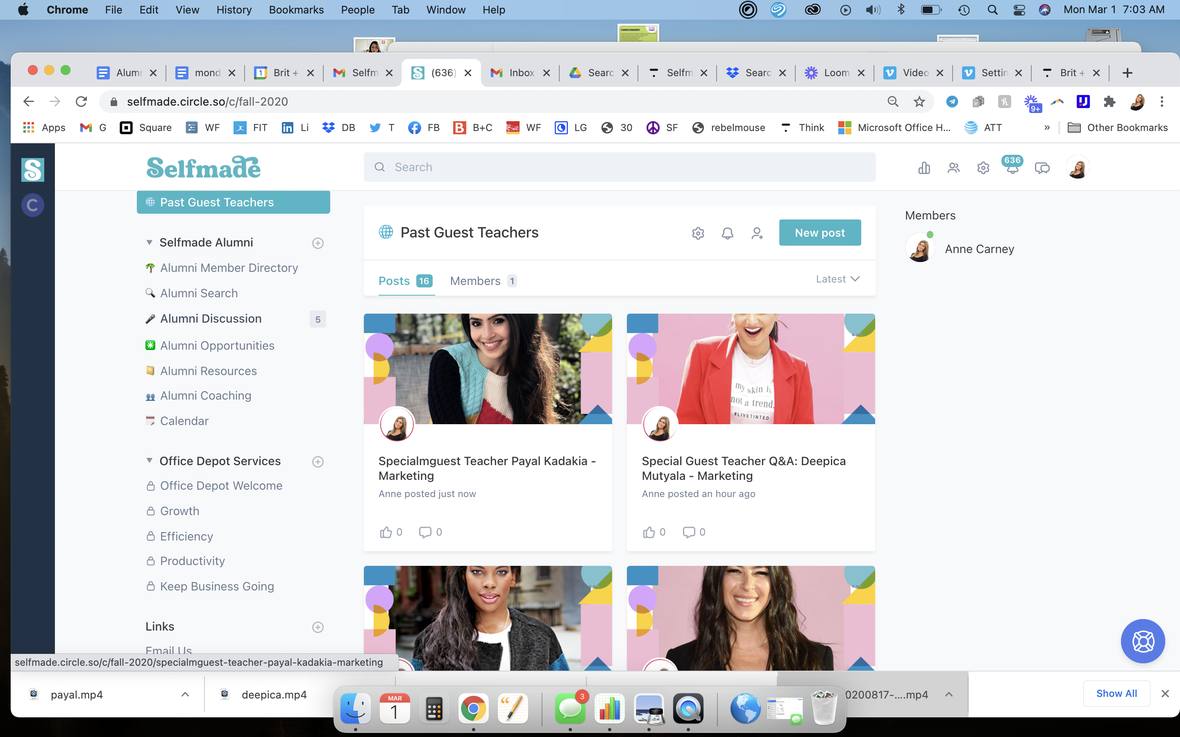Click the Selfmade logo
Screen dimensions: 1180x737
pos(203,167)
